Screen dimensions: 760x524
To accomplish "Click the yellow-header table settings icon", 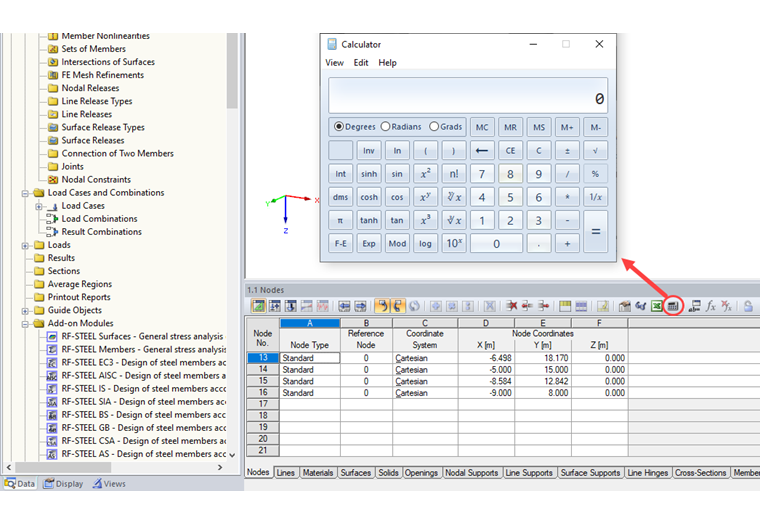I will (x=565, y=306).
